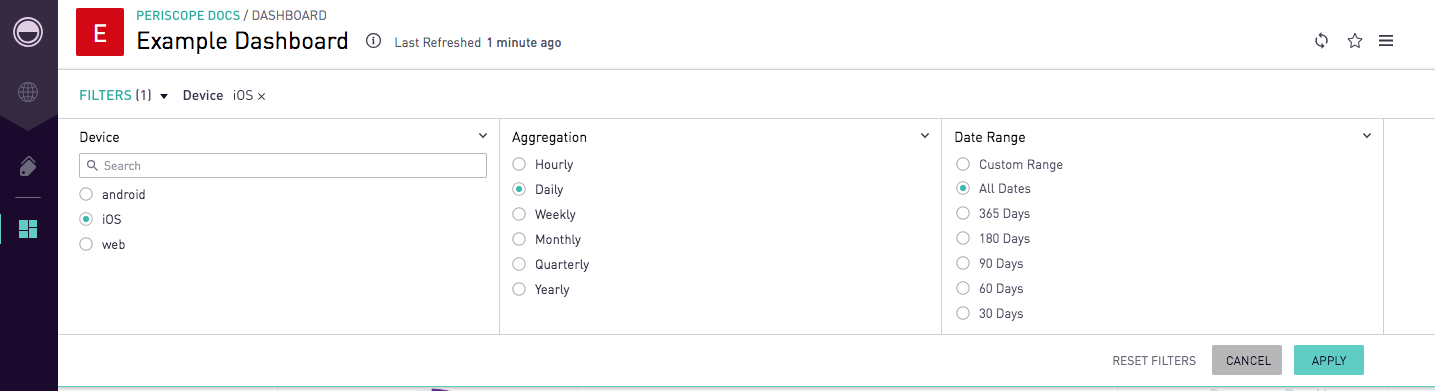1435x391 pixels.
Task: Click the Periscope logo icon in sidebar
Action: [28, 33]
